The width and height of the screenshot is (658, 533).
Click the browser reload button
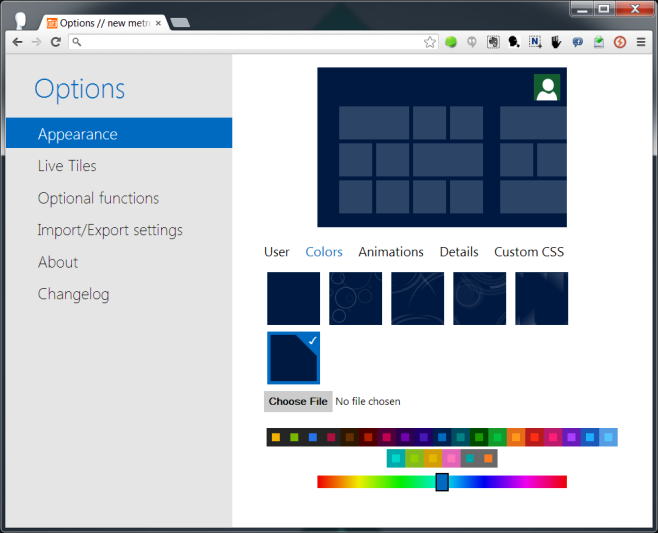coord(56,42)
